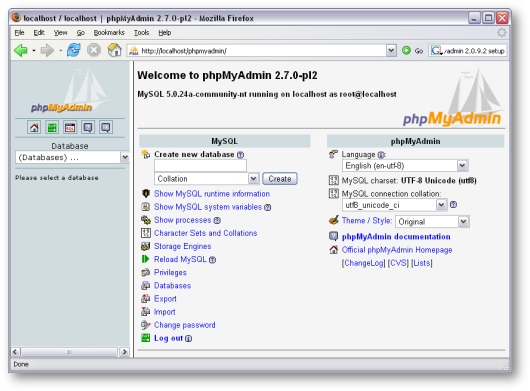530x391 pixels.
Task: Click the Forward arrow toolbar button
Action: point(47,51)
